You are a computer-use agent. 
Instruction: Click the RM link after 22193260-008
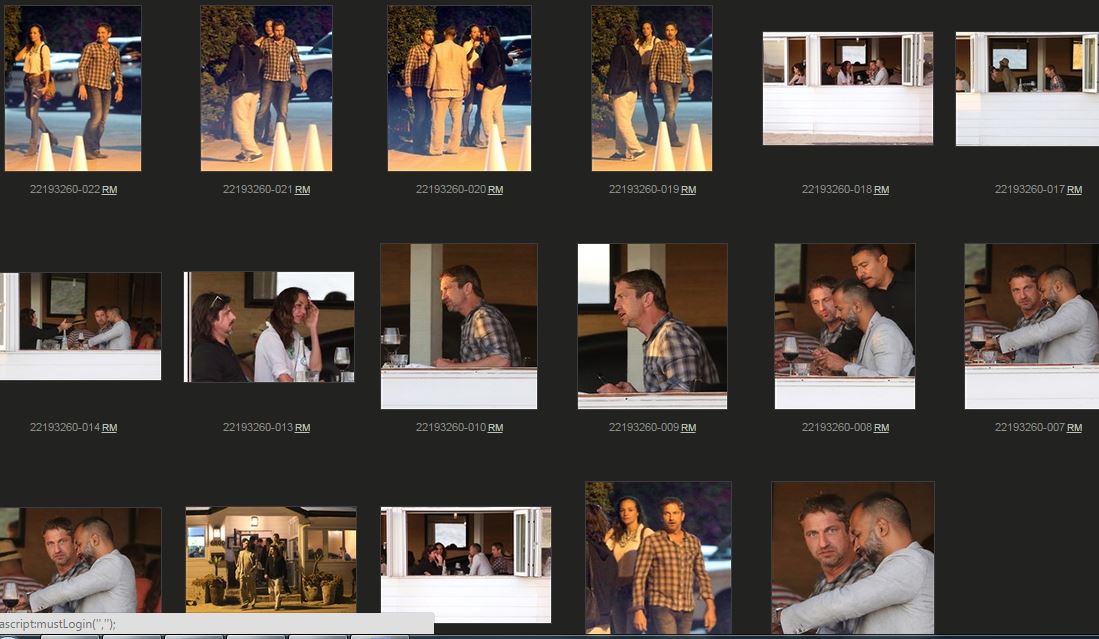(x=881, y=428)
